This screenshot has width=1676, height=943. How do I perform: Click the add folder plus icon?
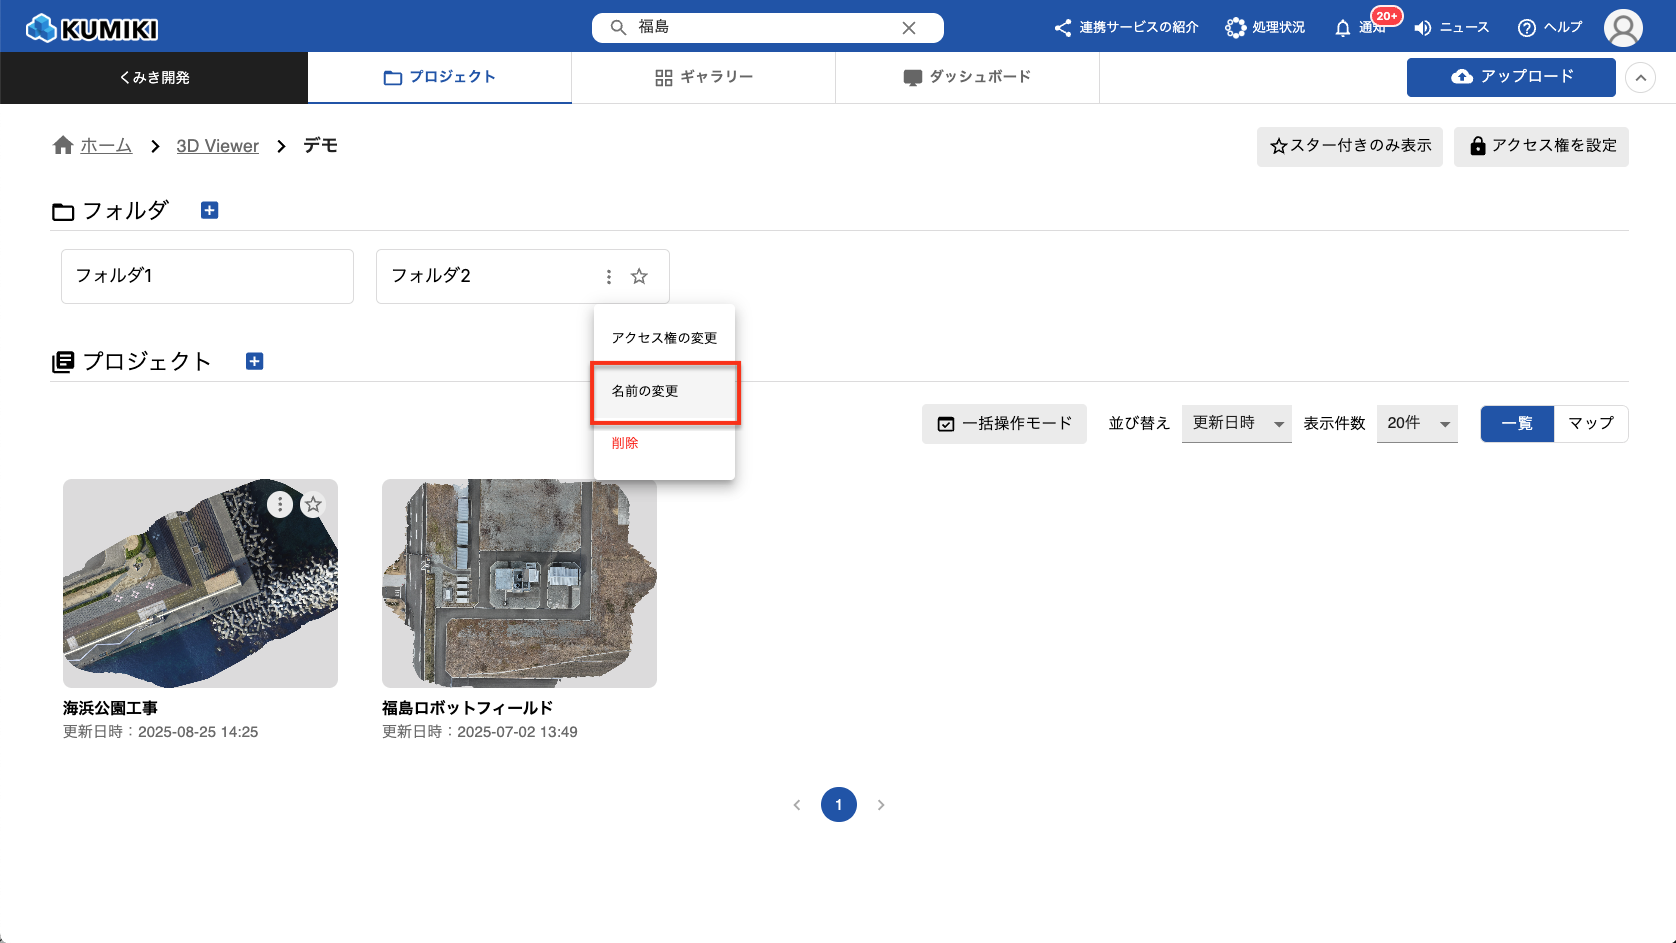(x=209, y=210)
